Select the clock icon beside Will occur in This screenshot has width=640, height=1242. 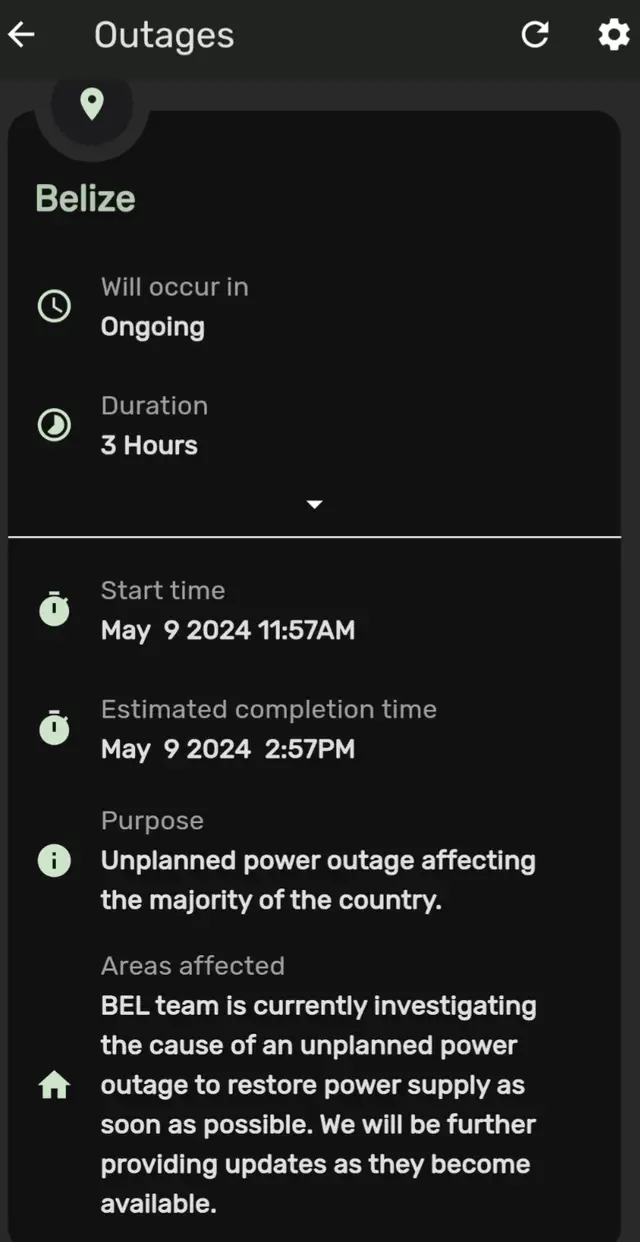click(55, 306)
